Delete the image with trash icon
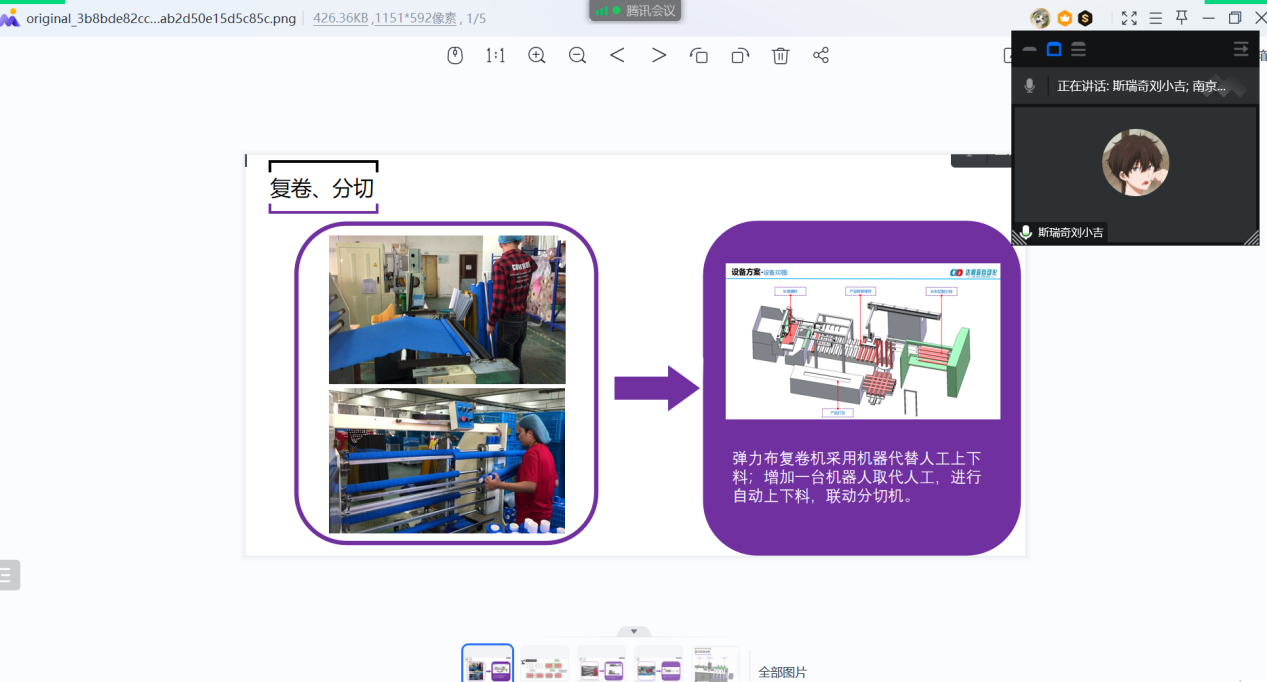This screenshot has height=682, width=1267. click(780, 56)
